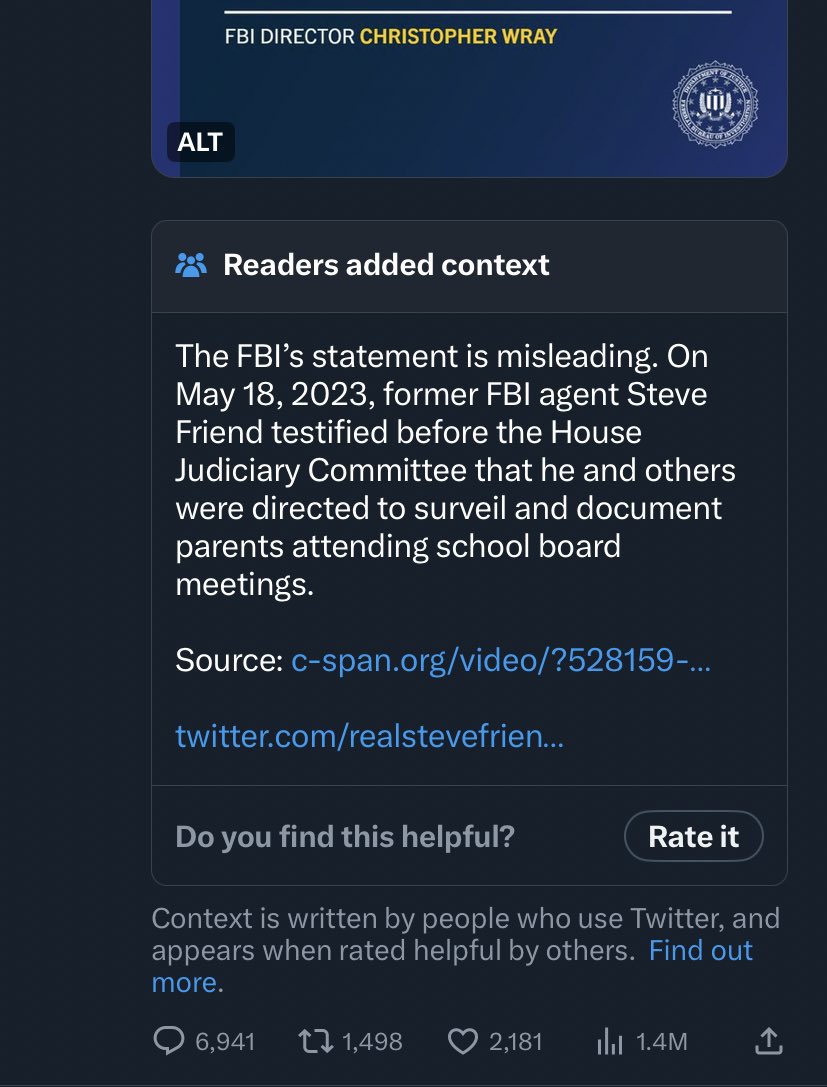The width and height of the screenshot is (827, 1087).
Task: Tap the FBI seal emblem
Action: click(715, 104)
